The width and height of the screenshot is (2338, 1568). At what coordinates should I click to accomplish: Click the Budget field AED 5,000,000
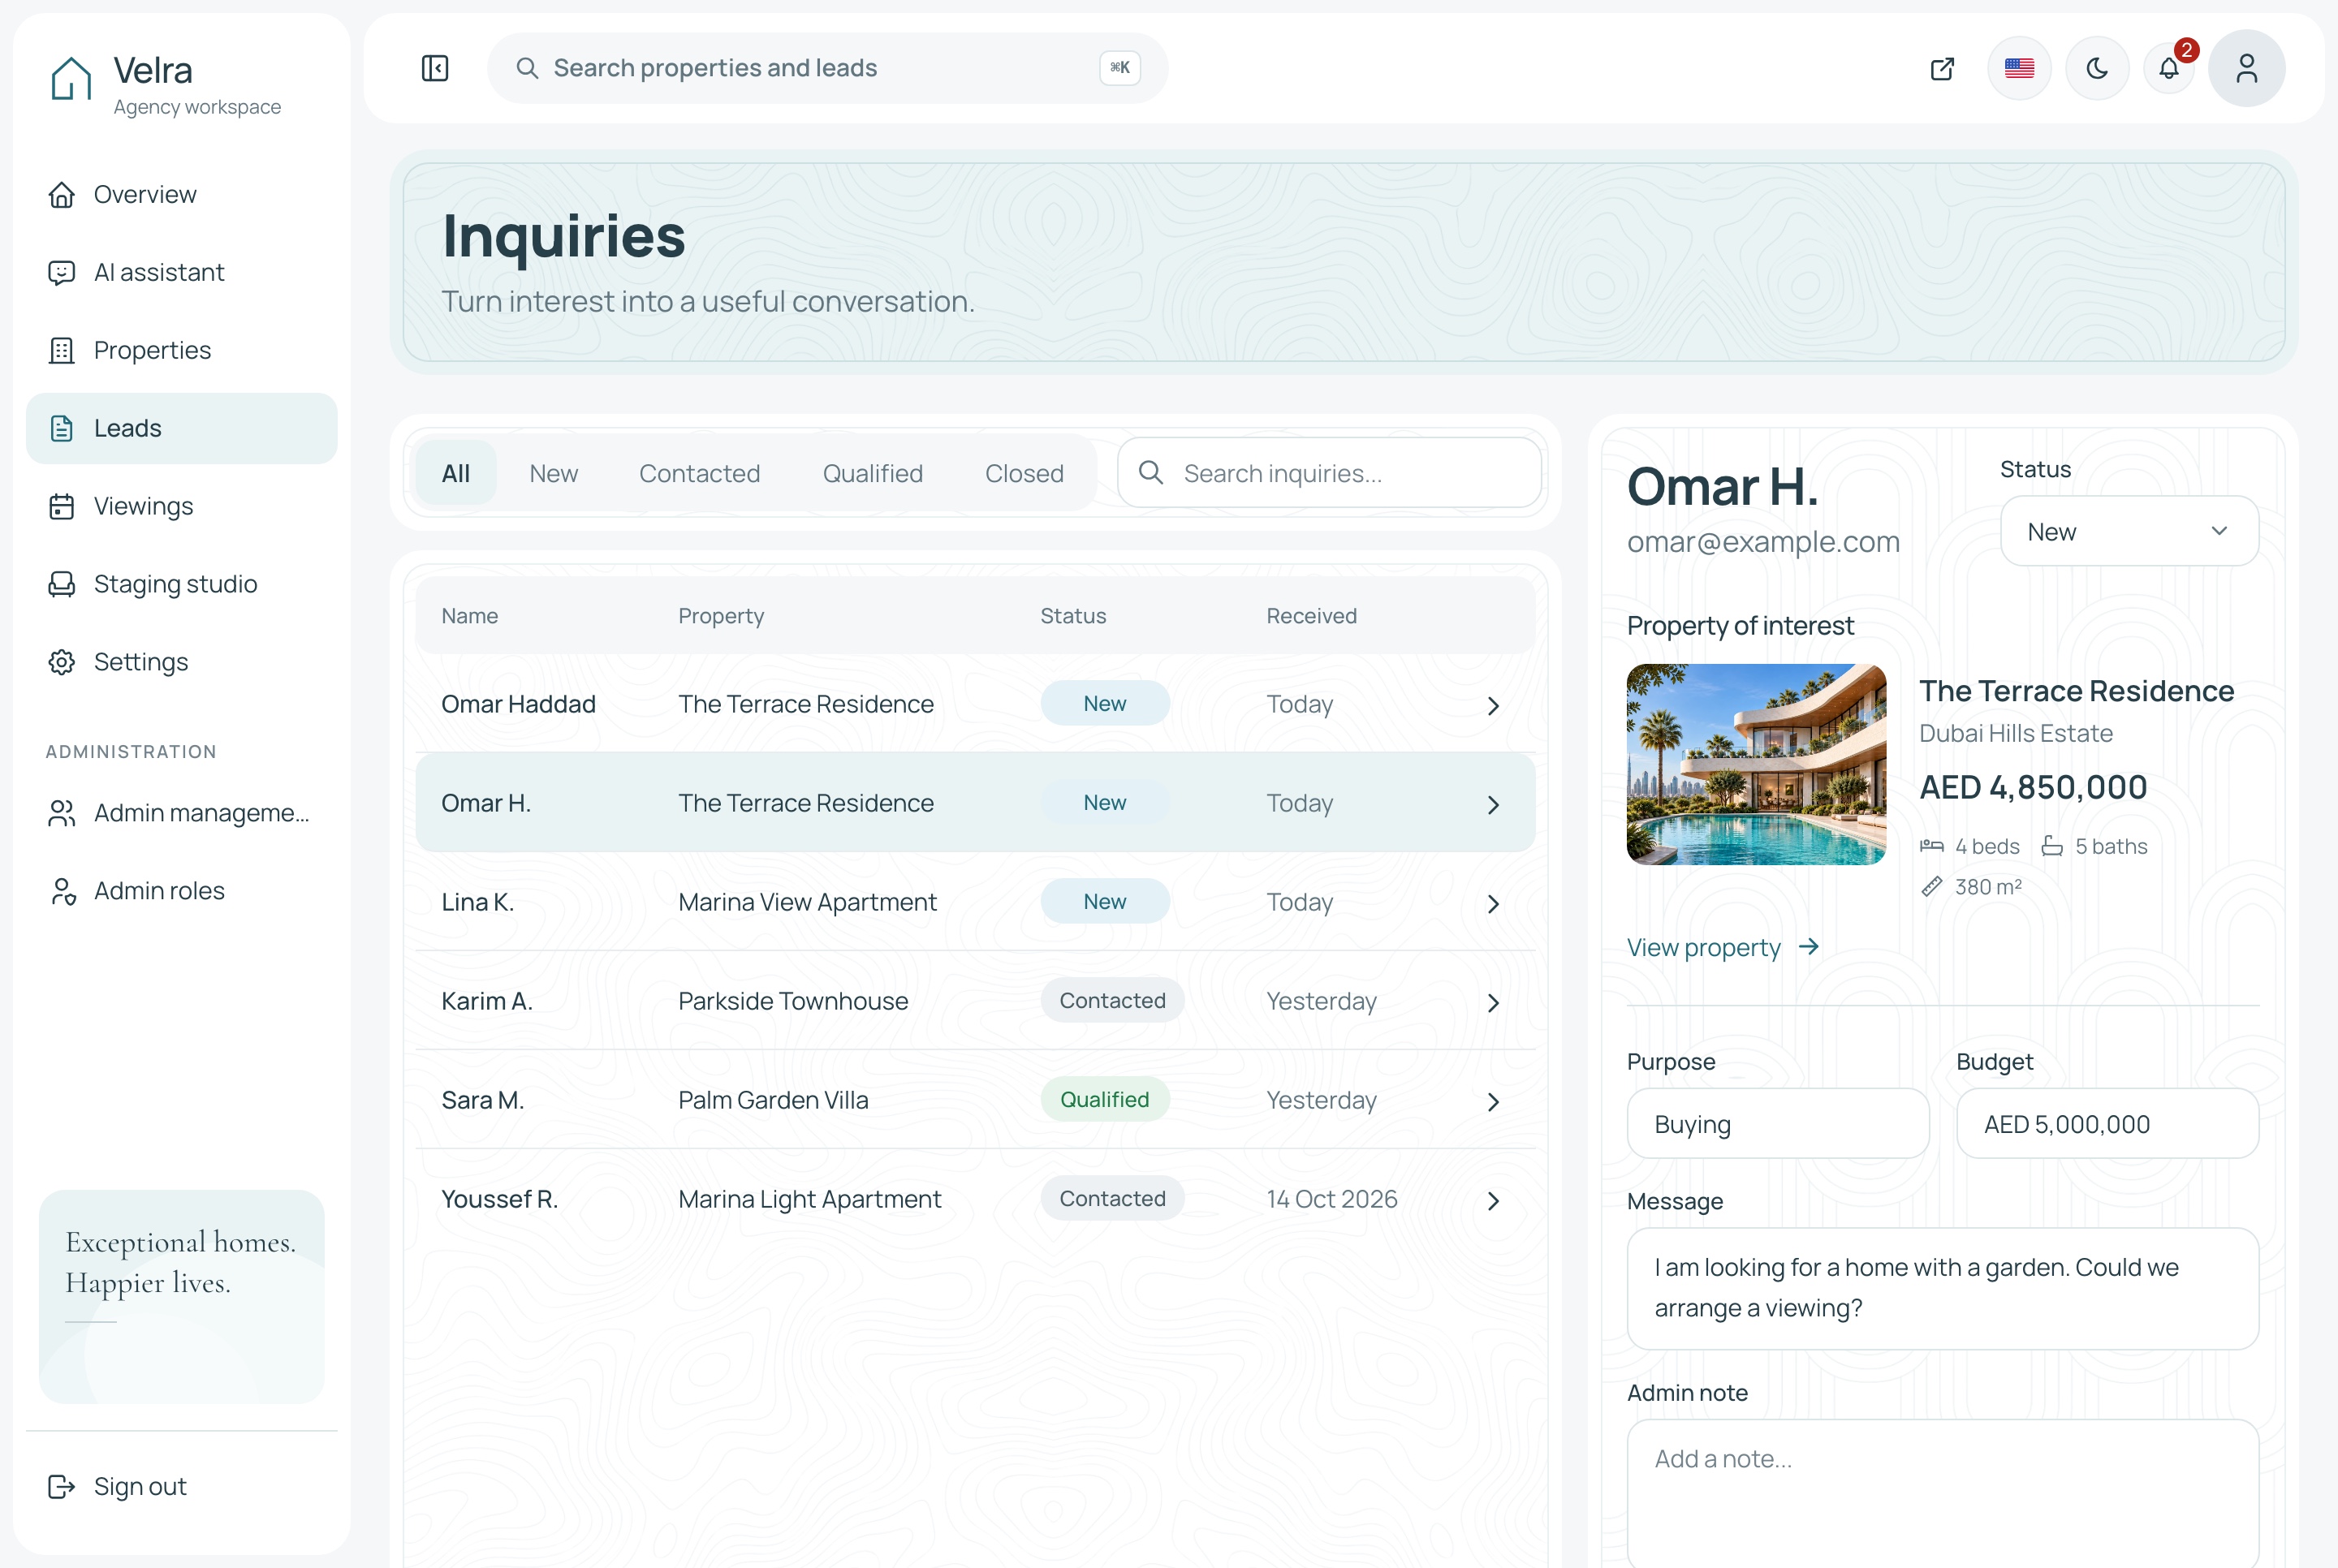coord(2107,1124)
